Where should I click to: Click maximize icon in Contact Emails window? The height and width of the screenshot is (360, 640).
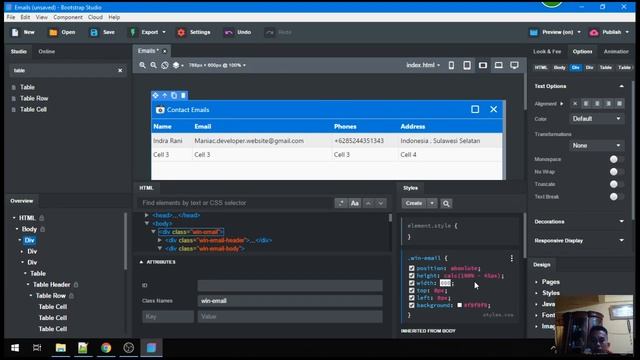tap(475, 109)
